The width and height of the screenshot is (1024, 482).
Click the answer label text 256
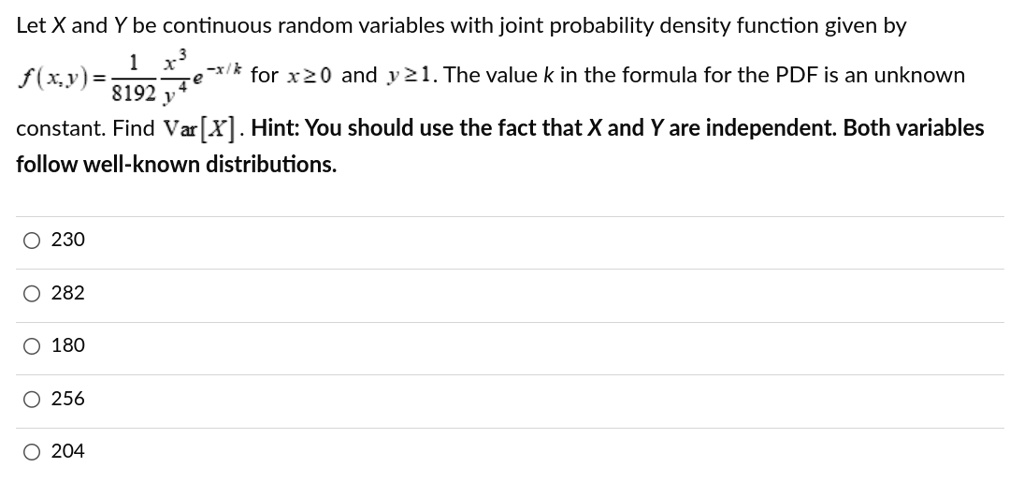coord(68,398)
